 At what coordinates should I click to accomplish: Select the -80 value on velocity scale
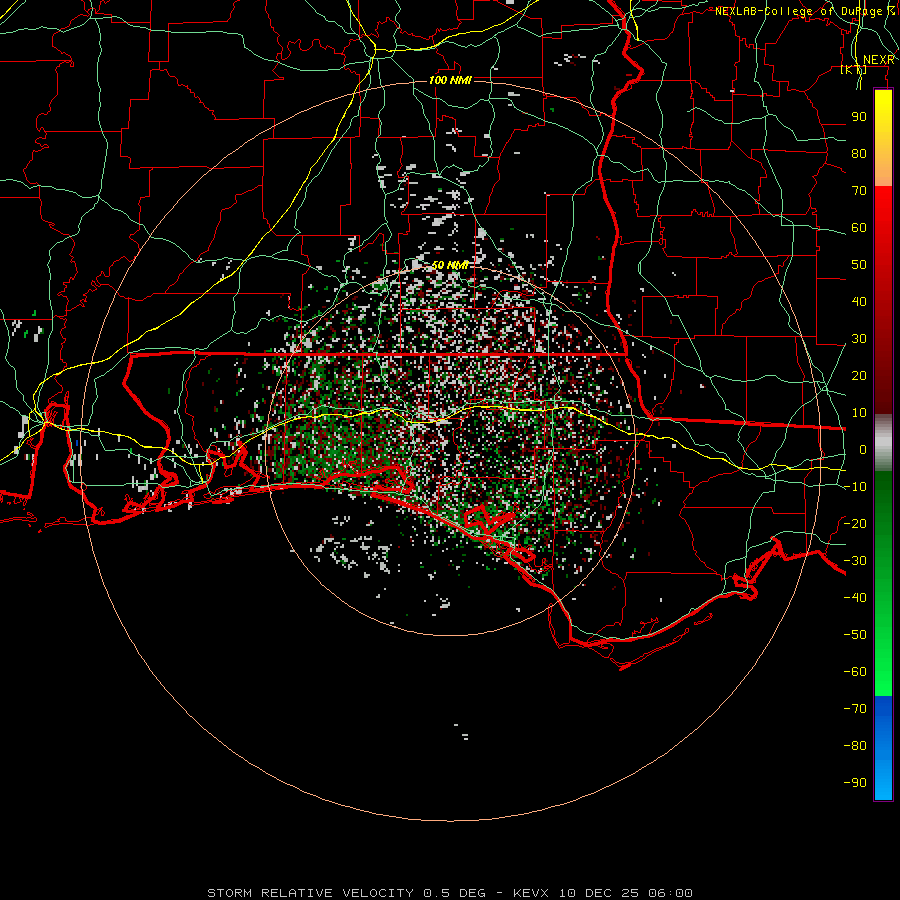coord(855,746)
